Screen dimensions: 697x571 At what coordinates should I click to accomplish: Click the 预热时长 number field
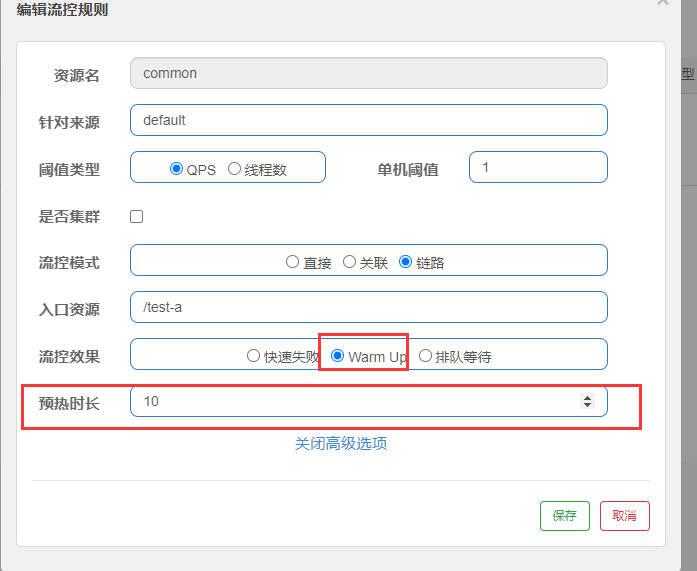click(x=369, y=401)
